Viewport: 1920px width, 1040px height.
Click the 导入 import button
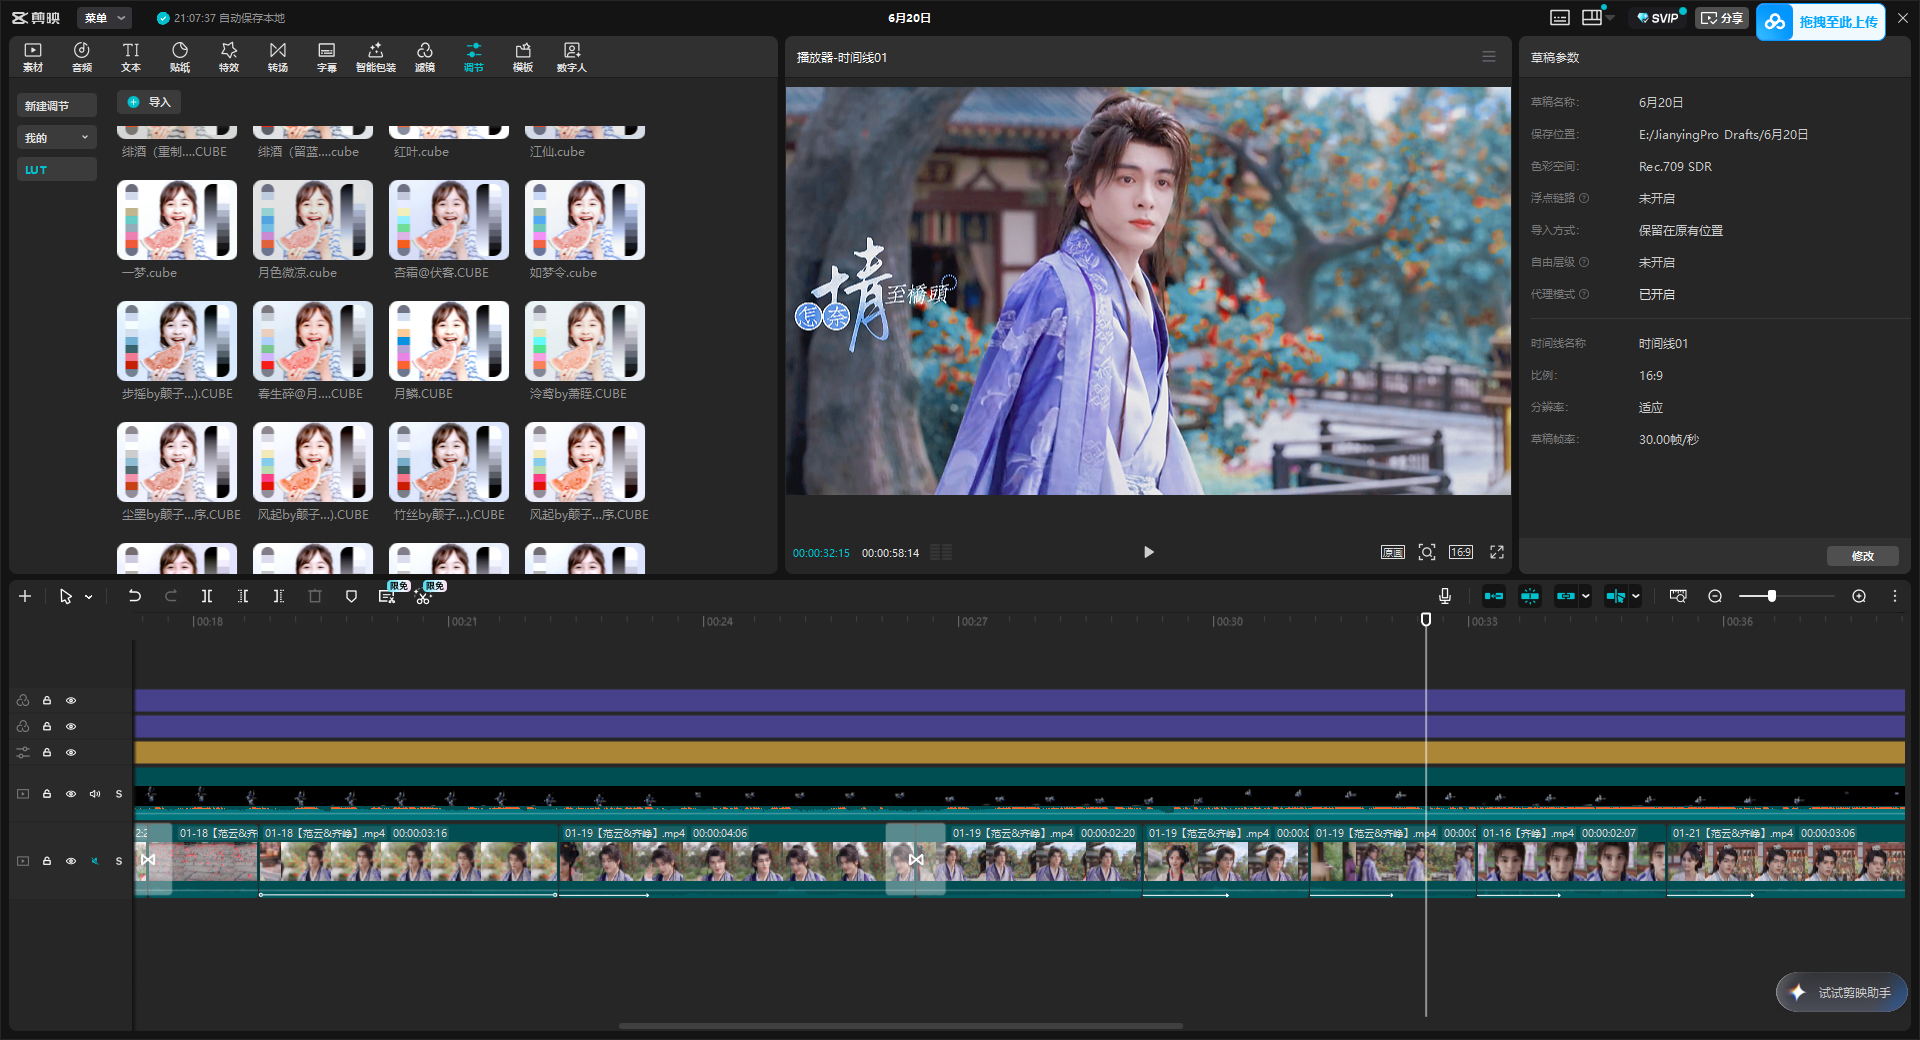point(149,102)
